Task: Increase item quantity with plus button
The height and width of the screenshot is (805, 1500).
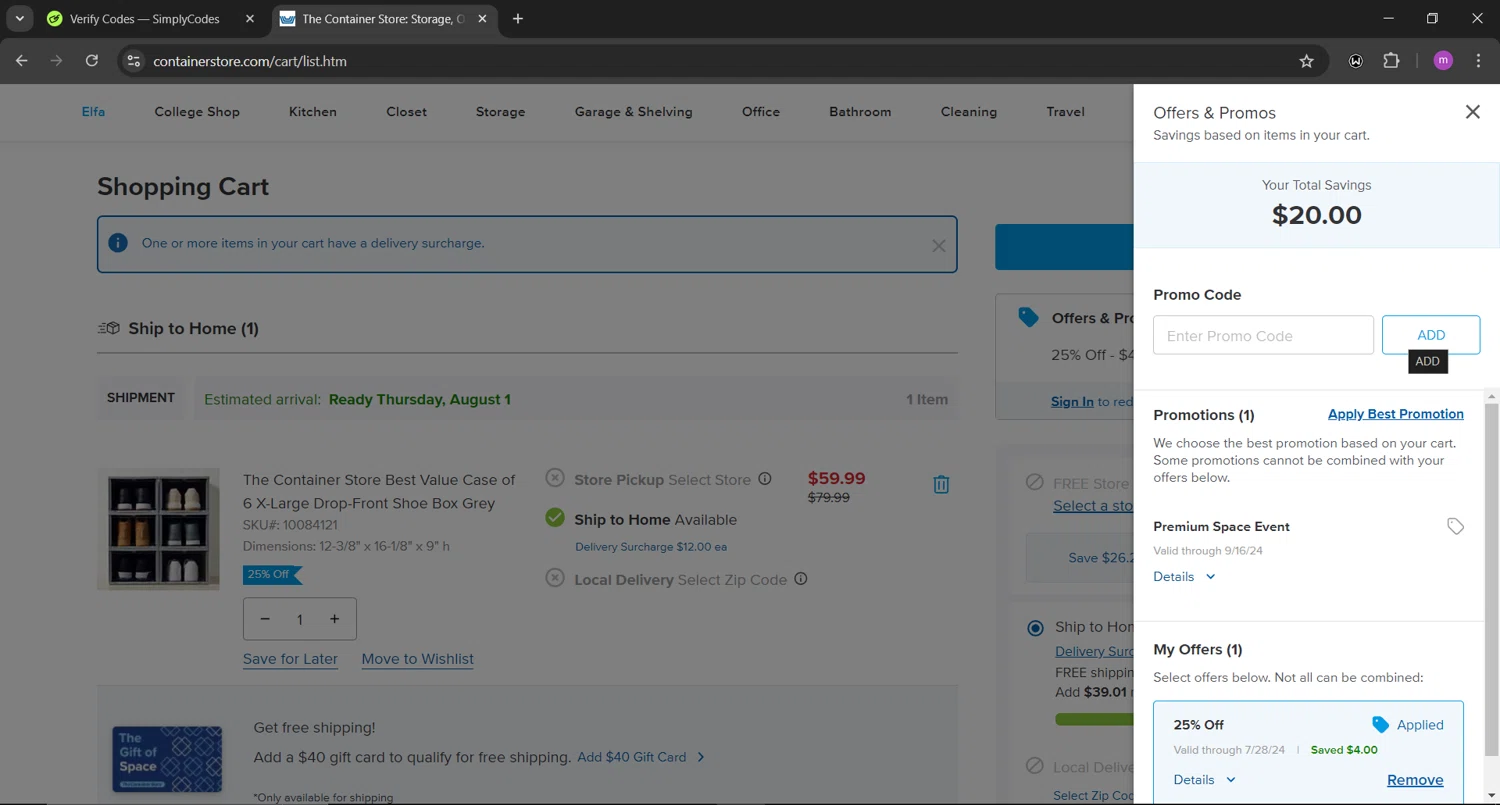Action: [x=335, y=619]
